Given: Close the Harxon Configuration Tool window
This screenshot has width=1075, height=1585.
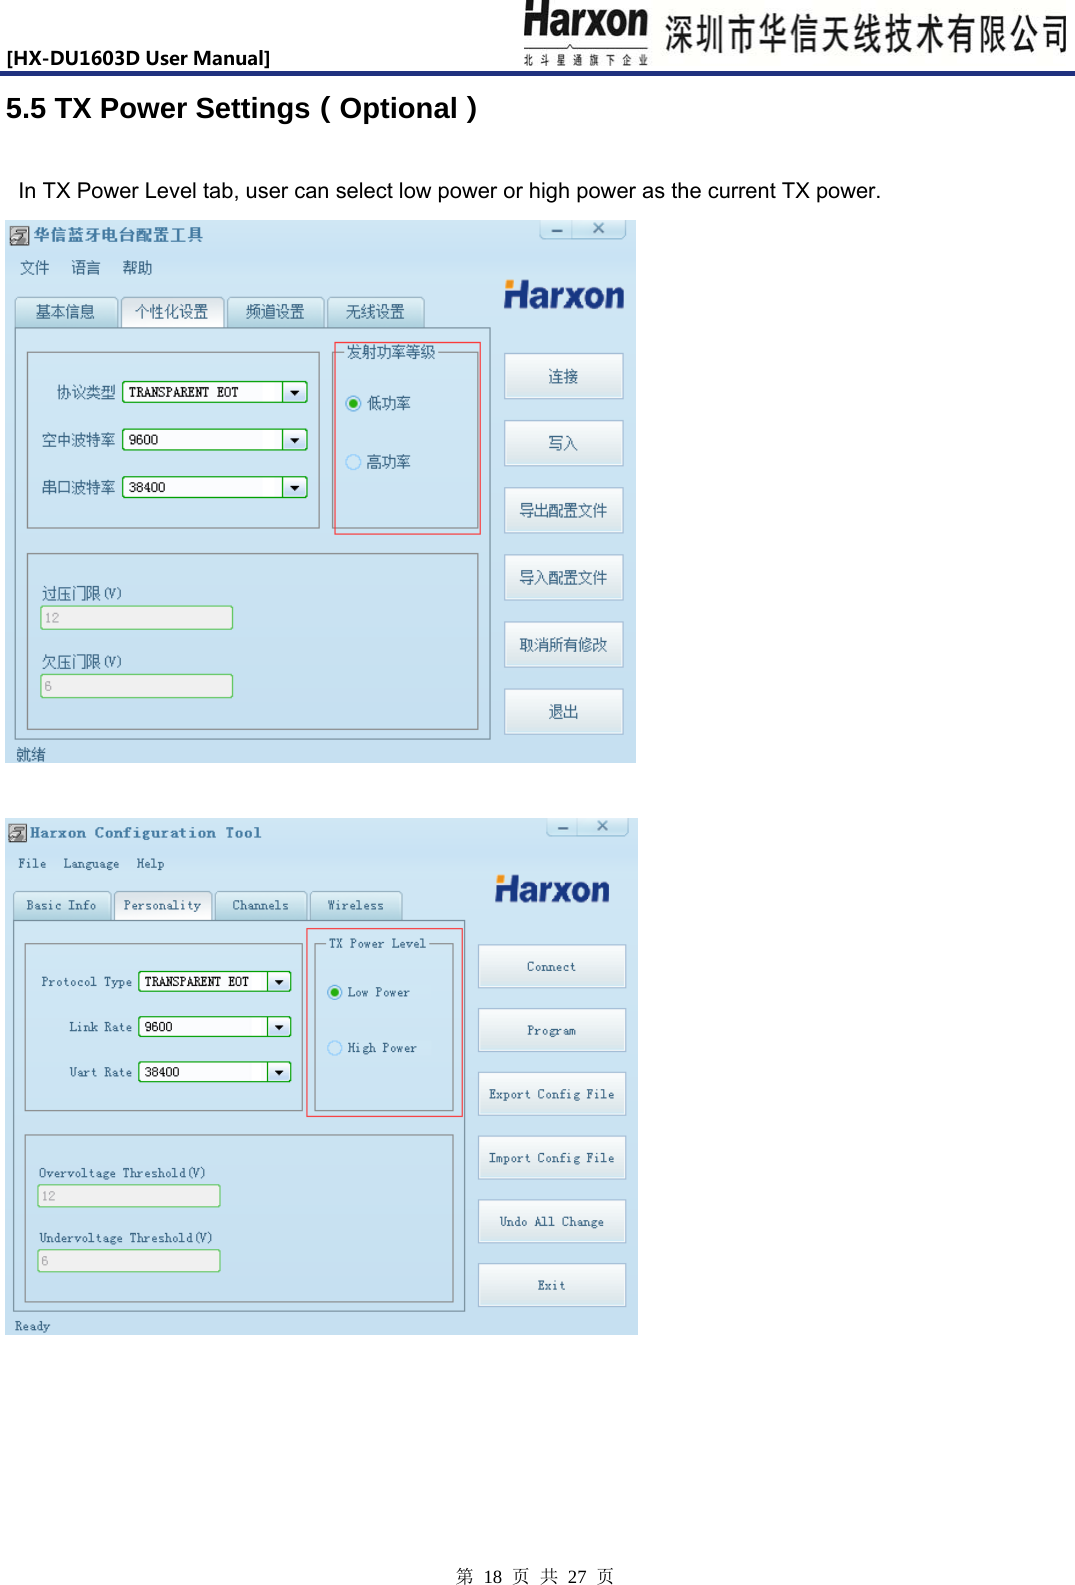Looking at the screenshot, I should point(603,826).
